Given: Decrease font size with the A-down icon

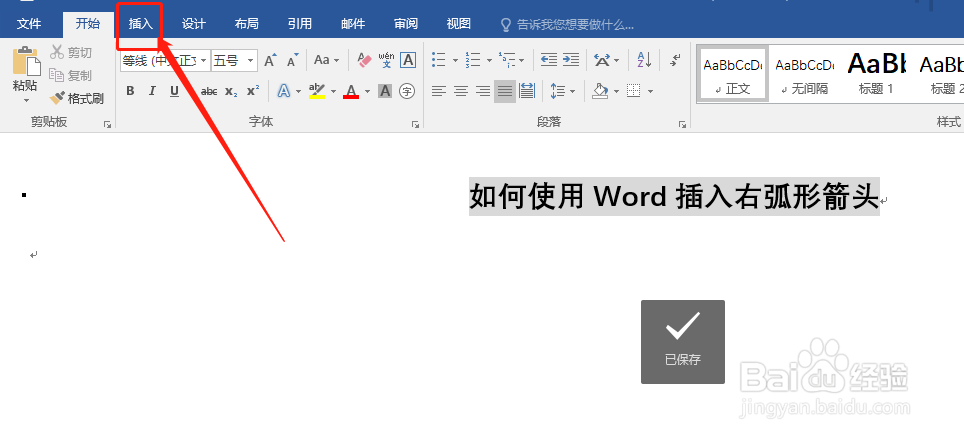Looking at the screenshot, I should (293, 60).
